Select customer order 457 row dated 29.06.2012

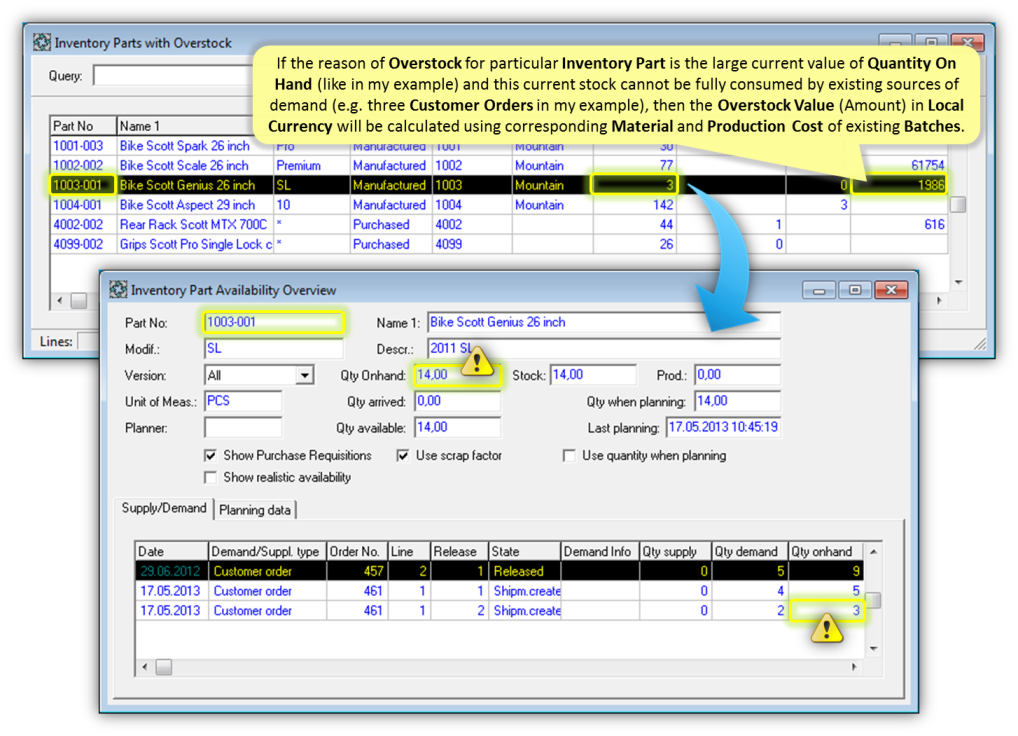click(x=499, y=571)
